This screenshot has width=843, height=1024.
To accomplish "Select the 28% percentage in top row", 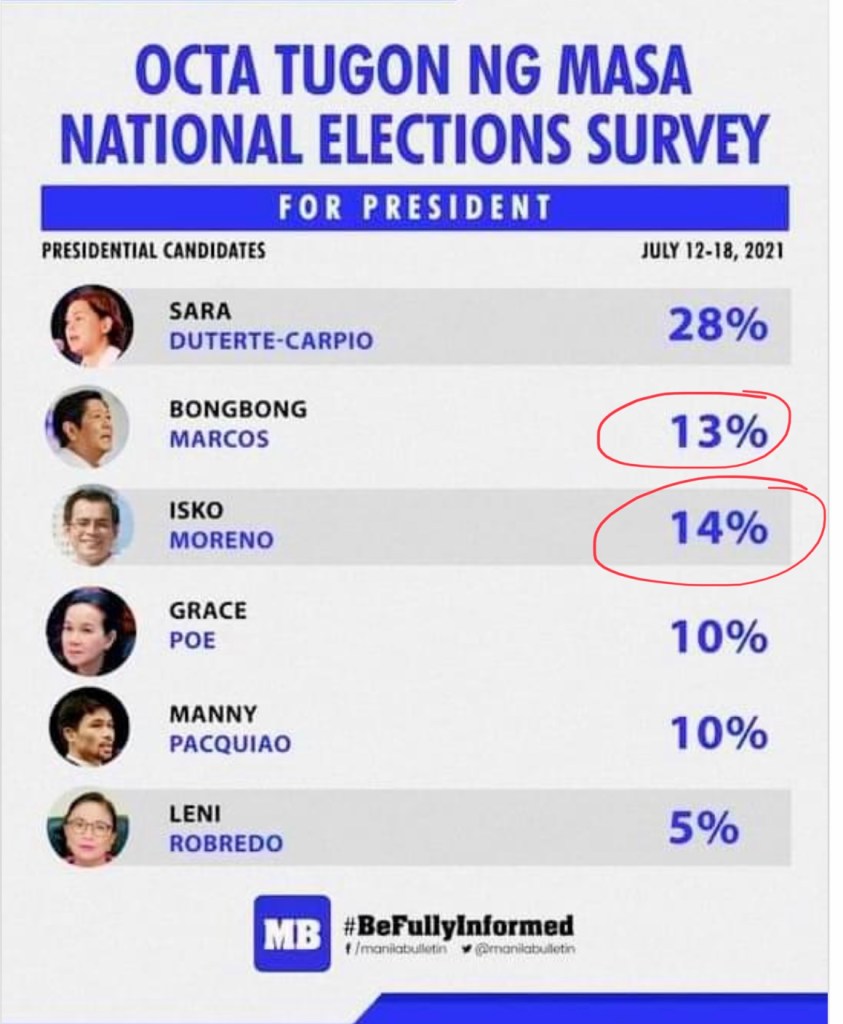I will (x=717, y=325).
